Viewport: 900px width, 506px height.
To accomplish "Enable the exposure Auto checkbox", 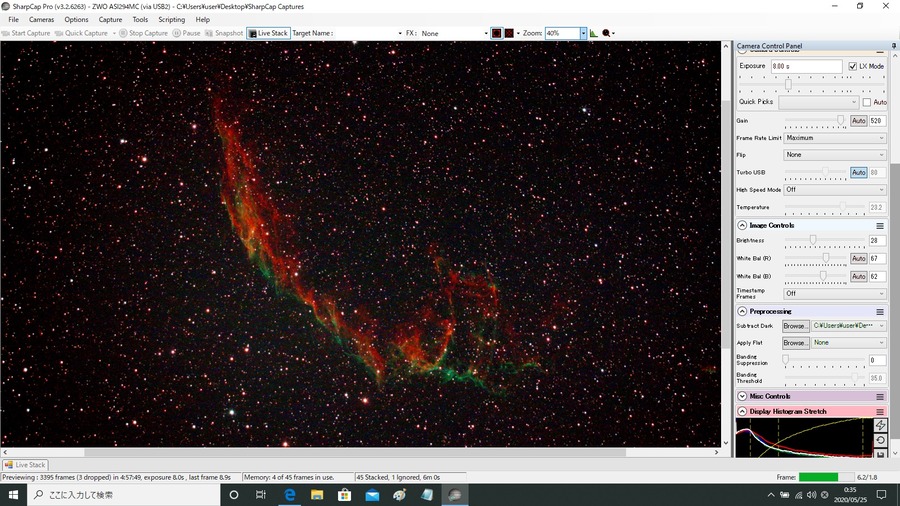I will 867,102.
